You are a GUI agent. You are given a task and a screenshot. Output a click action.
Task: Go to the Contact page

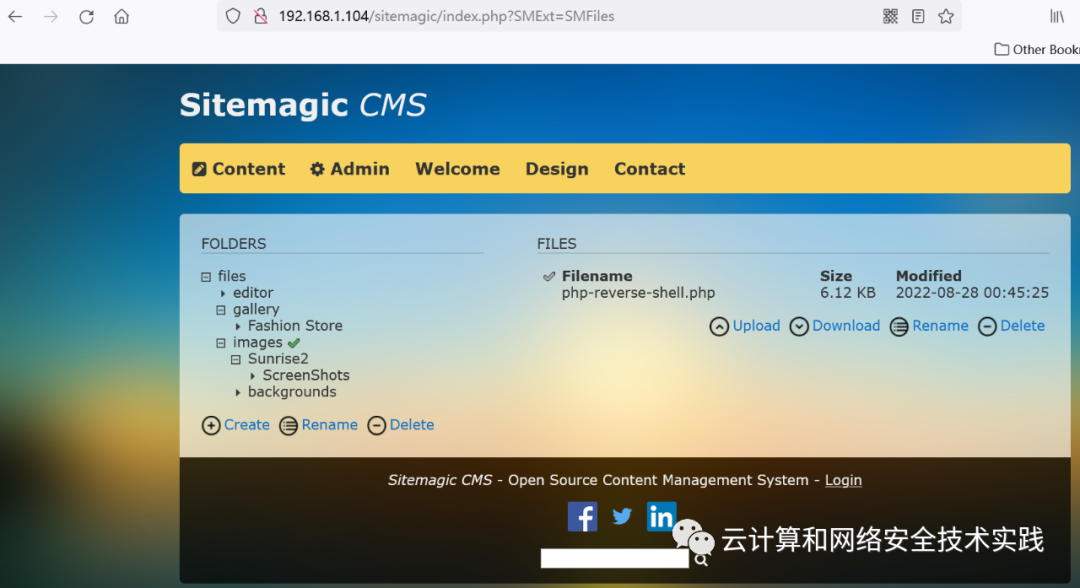click(650, 169)
